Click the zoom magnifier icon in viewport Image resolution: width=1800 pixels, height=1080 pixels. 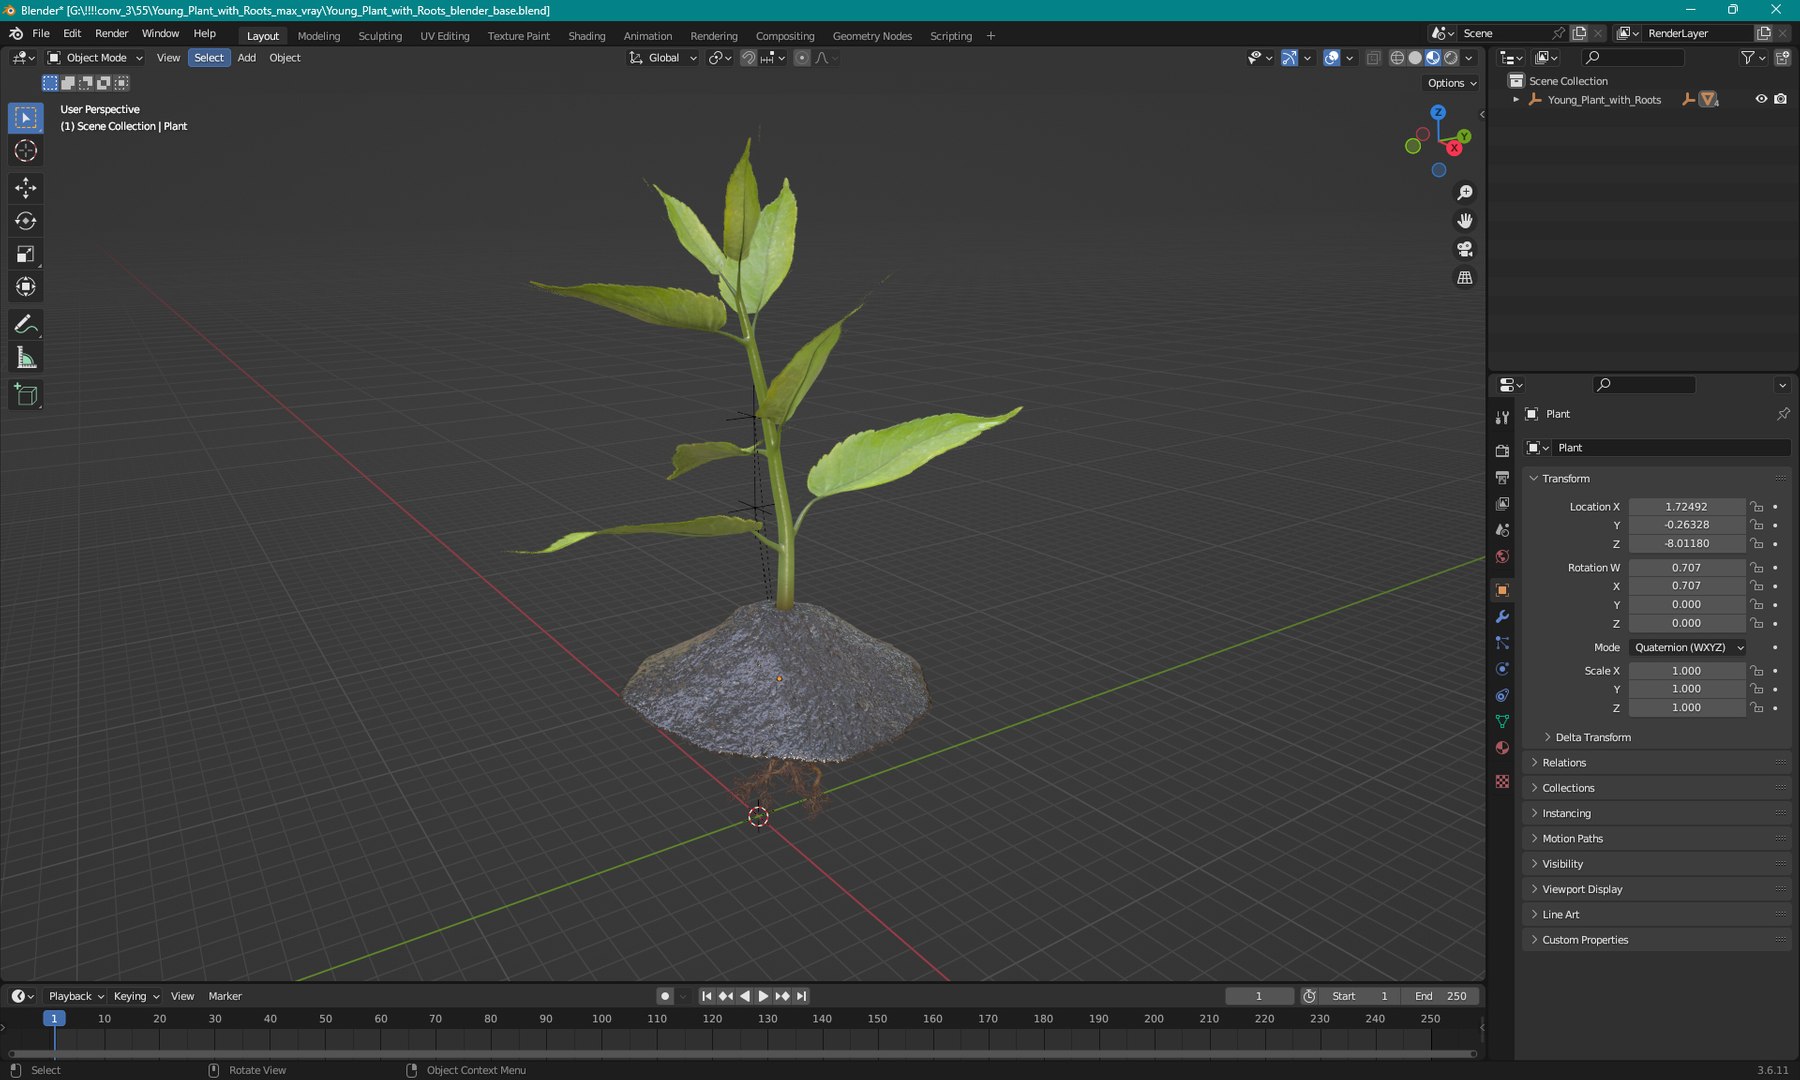tap(1465, 192)
